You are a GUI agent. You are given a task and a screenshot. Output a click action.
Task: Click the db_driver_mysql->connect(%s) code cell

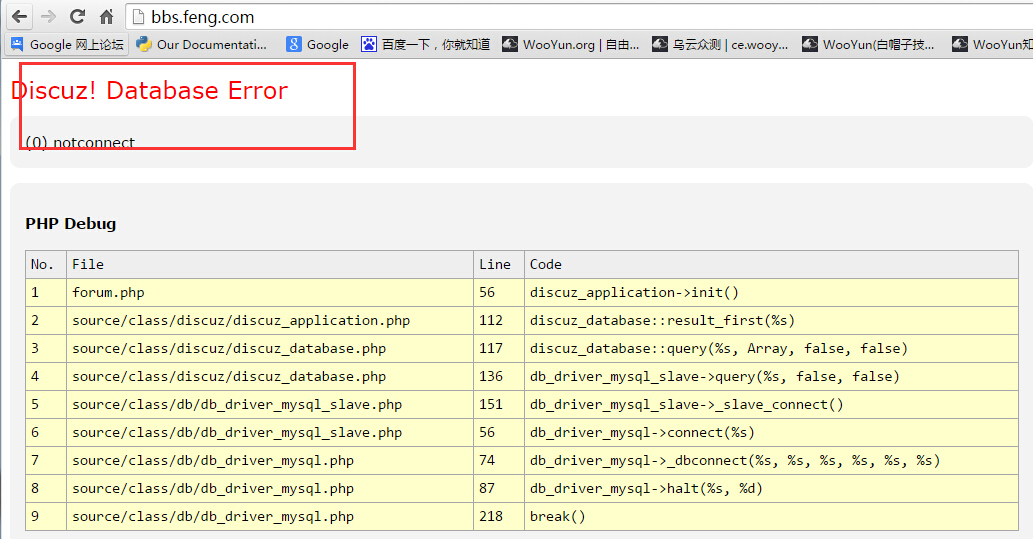point(771,432)
